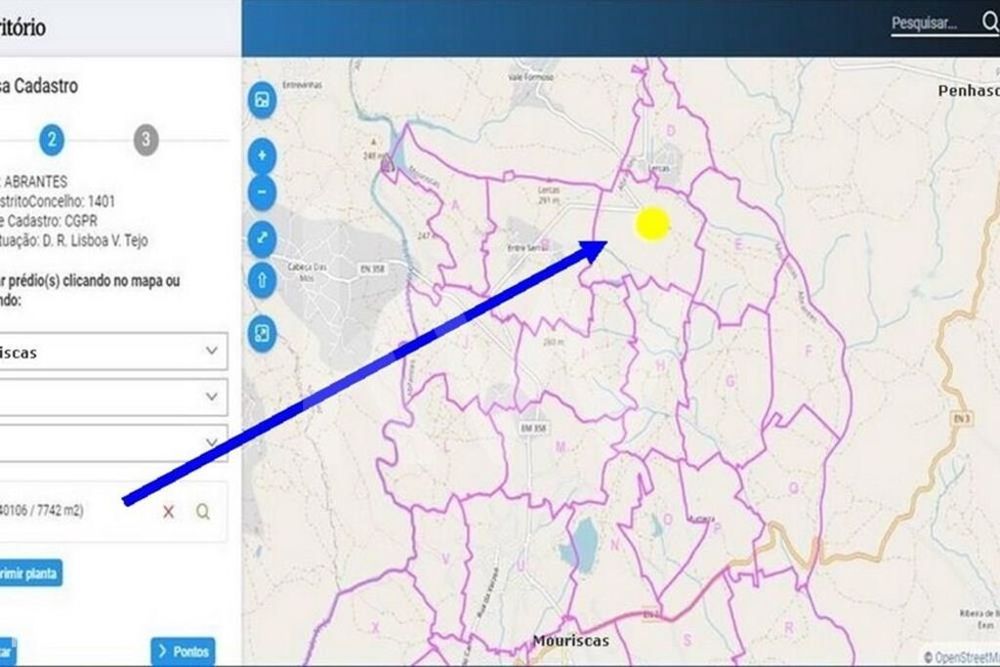
Task: Zoom out with the minus map button
Action: [x=262, y=192]
